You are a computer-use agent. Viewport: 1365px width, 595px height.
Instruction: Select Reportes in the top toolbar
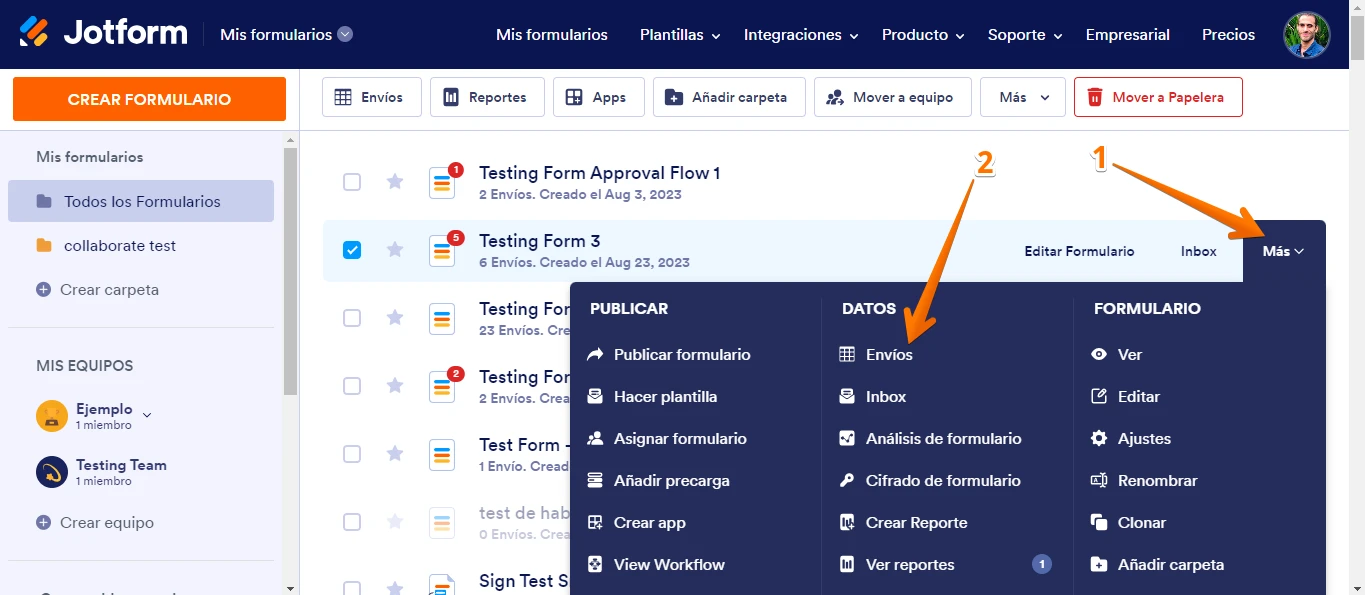point(487,96)
